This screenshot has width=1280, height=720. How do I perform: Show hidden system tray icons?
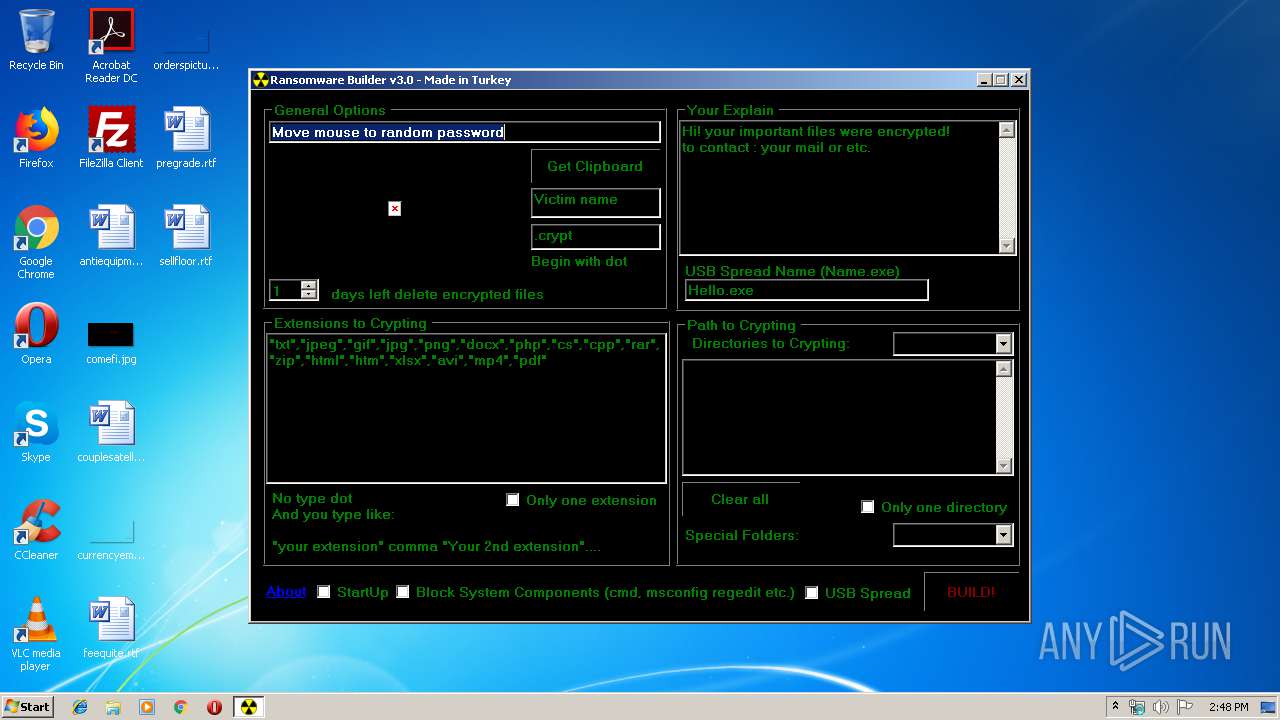click(x=1115, y=707)
